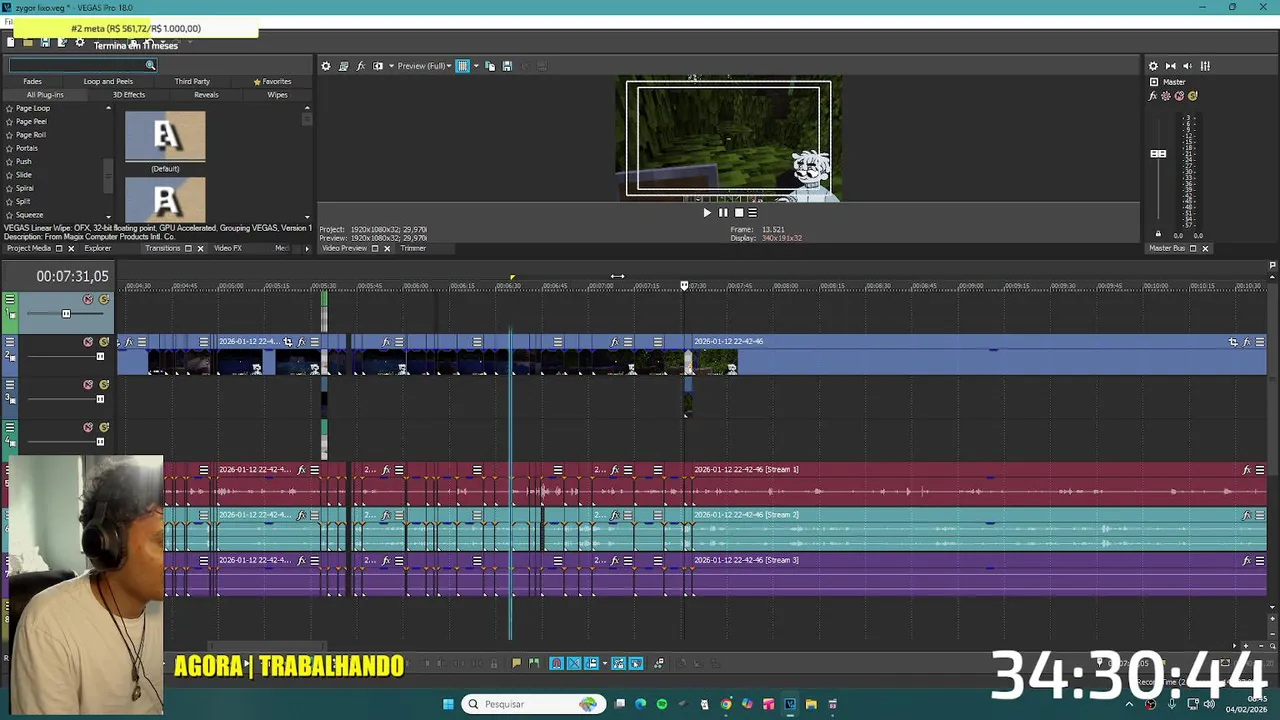Open the mixing console icon

[1205, 66]
